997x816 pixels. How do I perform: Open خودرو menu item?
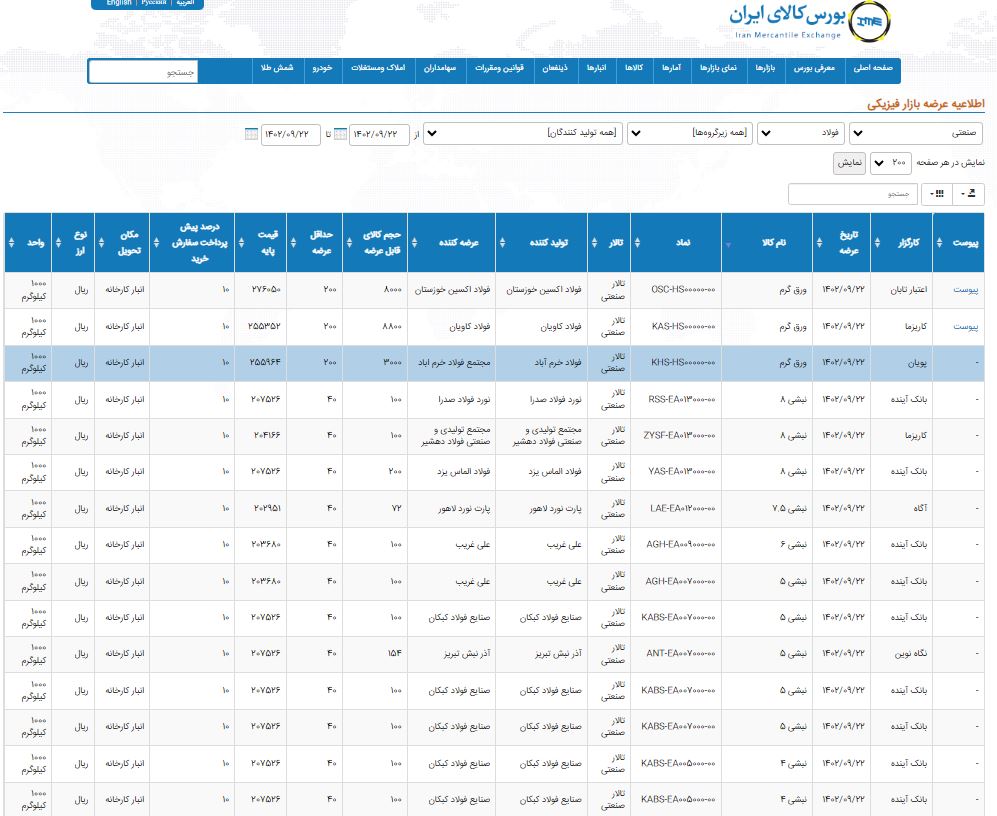point(322,68)
